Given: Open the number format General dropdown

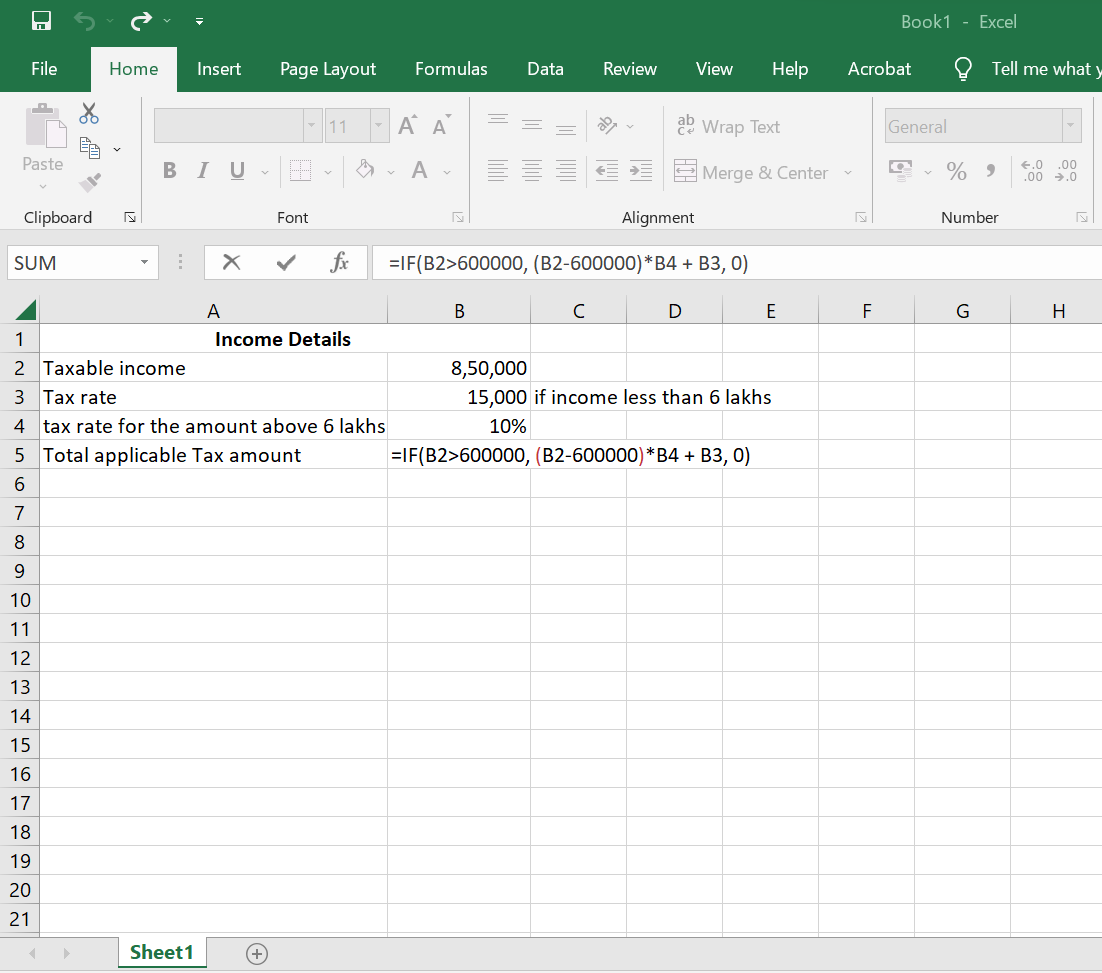Looking at the screenshot, I should click(x=1072, y=126).
